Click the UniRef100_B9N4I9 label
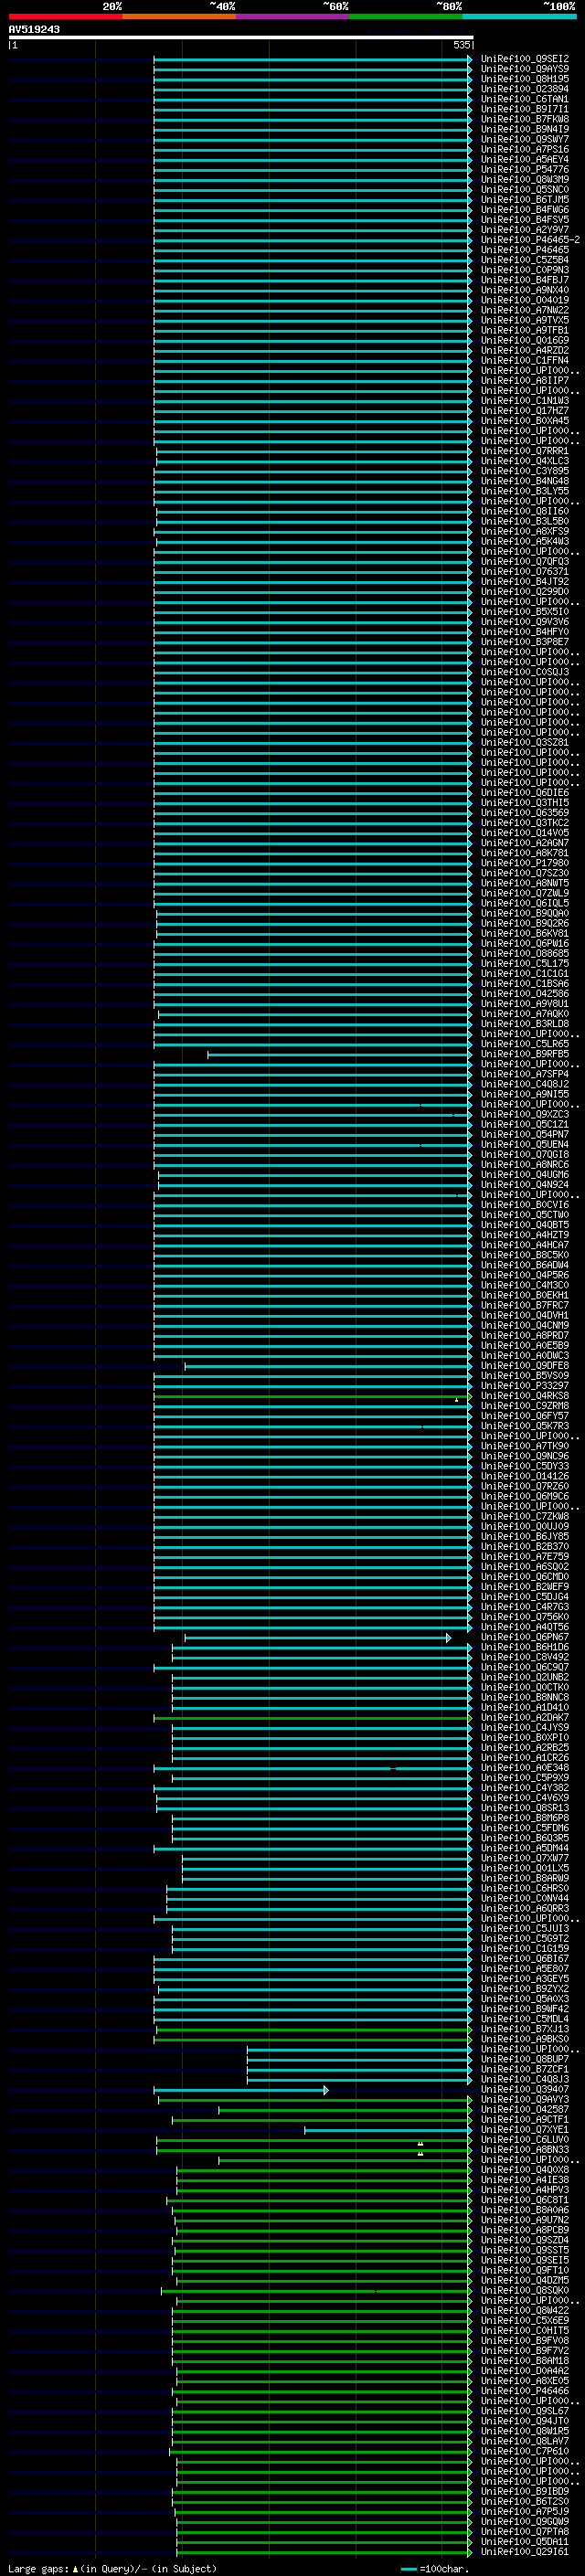This screenshot has height=2576, width=585. pos(525,129)
